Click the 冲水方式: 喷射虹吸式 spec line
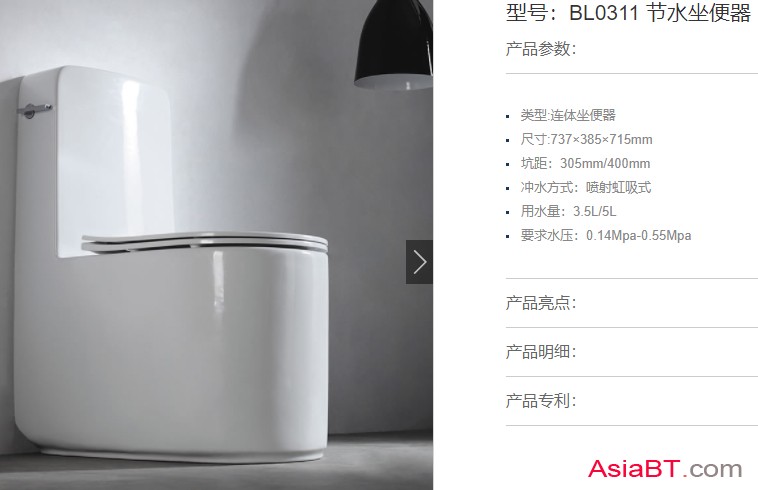 pos(586,187)
